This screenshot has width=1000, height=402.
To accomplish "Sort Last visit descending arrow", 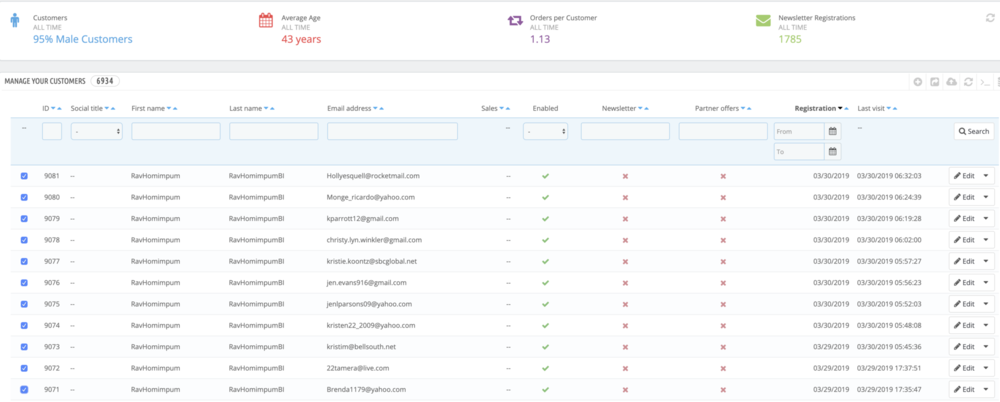I will [x=889, y=109].
